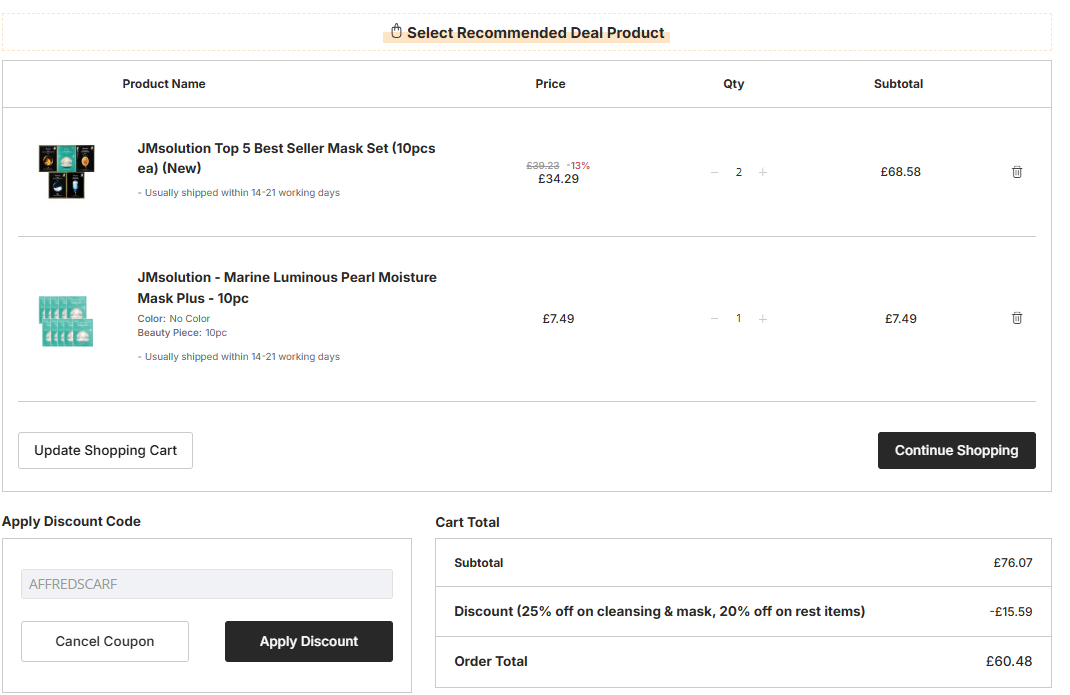Image resolution: width=1070 pixels, height=695 pixels.
Task: Open Marine Luminous Pearl Moisture Mask link
Action: tap(287, 287)
